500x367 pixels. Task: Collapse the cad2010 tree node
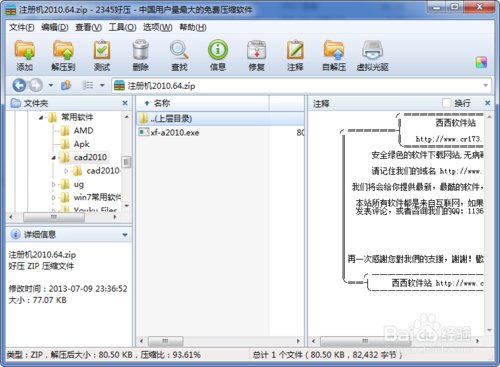[x=54, y=157]
